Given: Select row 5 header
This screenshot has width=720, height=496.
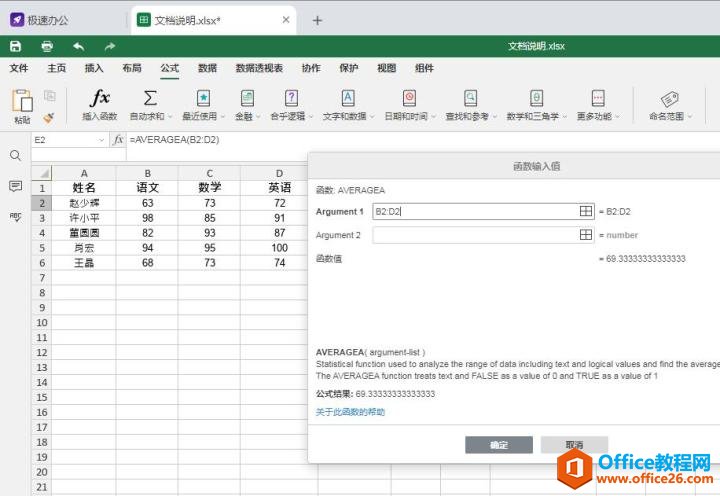Looking at the screenshot, I should pos(42,248).
